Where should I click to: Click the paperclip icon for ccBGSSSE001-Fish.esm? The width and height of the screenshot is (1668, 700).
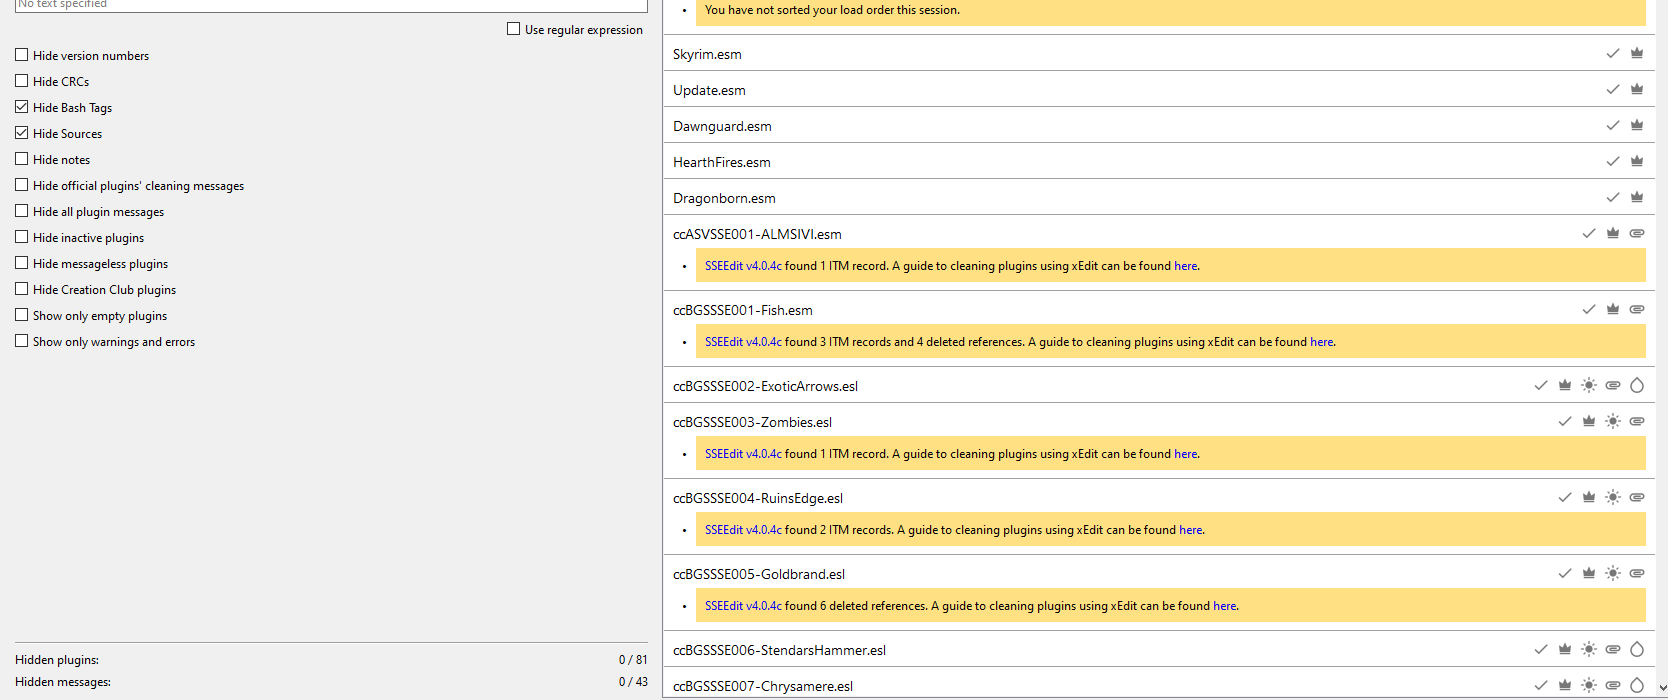(x=1637, y=310)
